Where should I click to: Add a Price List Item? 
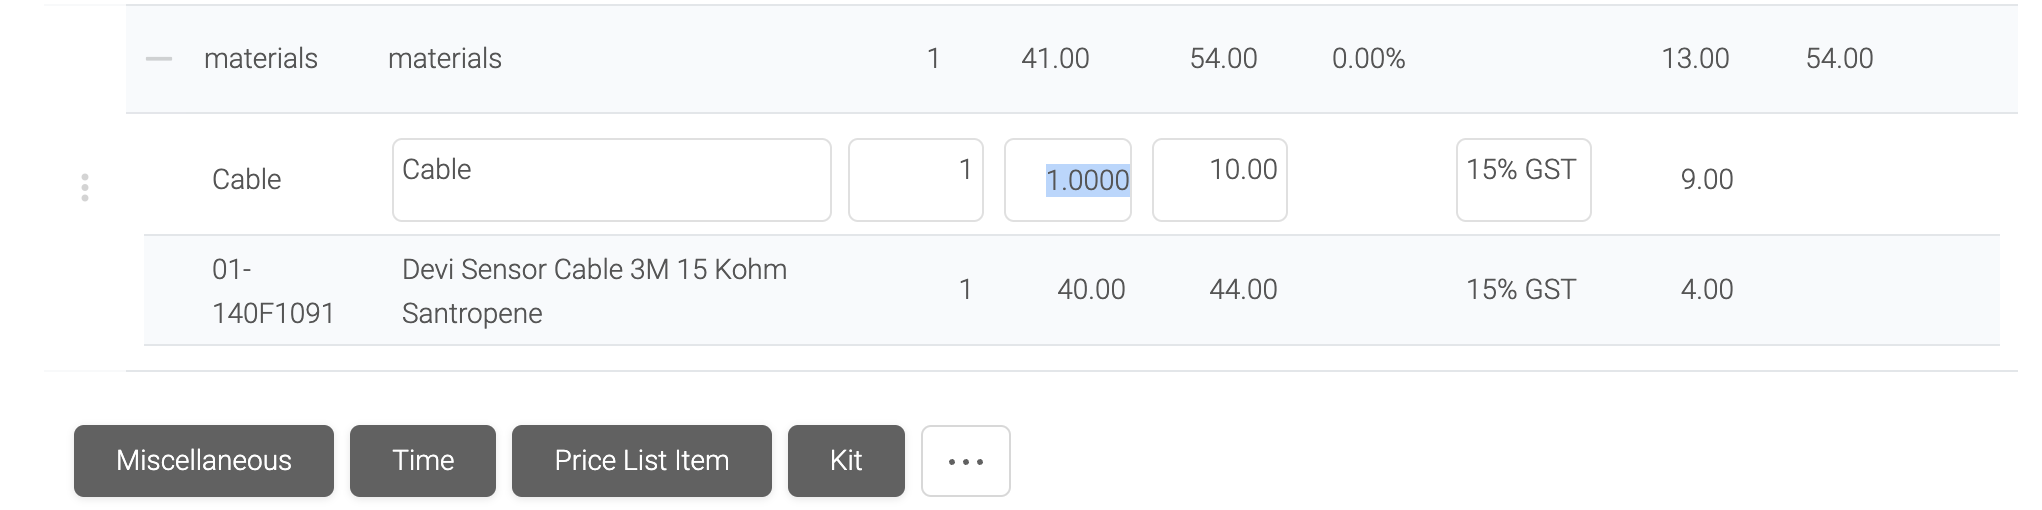pos(642,461)
